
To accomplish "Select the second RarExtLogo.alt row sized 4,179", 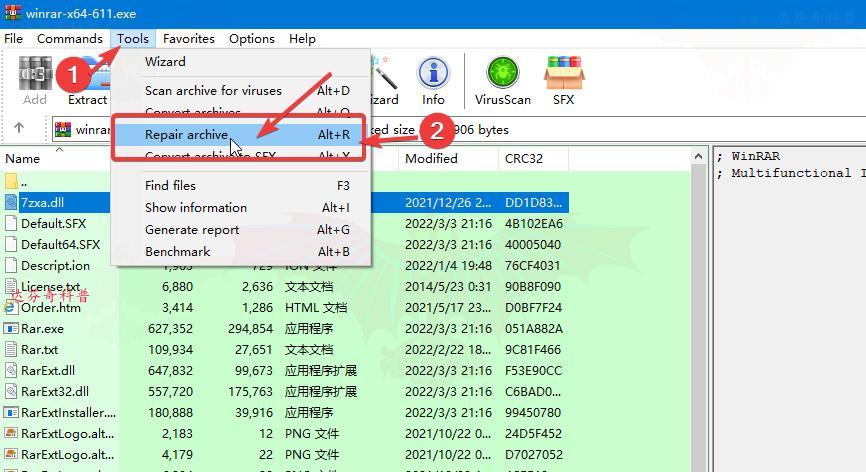I will tap(284, 454).
